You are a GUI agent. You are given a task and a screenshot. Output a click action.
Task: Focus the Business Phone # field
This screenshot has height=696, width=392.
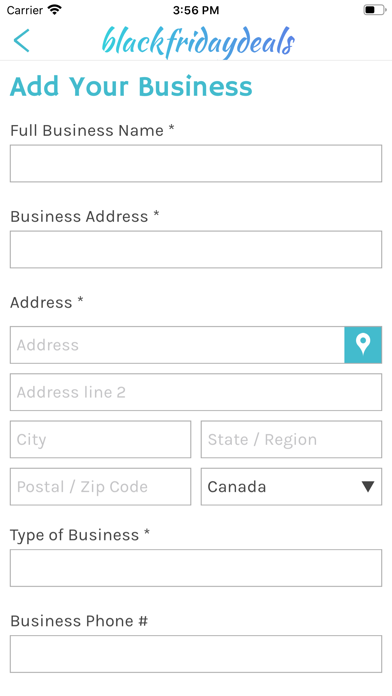(196, 654)
